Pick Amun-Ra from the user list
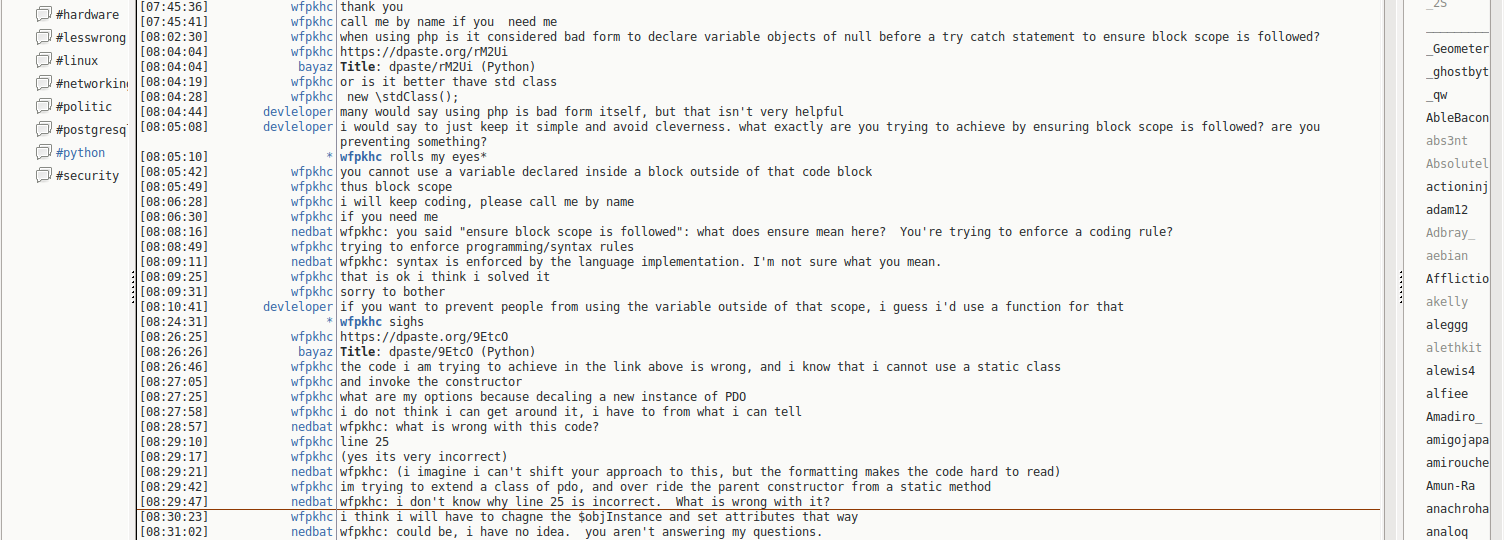Viewport: 1504px width, 540px height. [x=1450, y=486]
